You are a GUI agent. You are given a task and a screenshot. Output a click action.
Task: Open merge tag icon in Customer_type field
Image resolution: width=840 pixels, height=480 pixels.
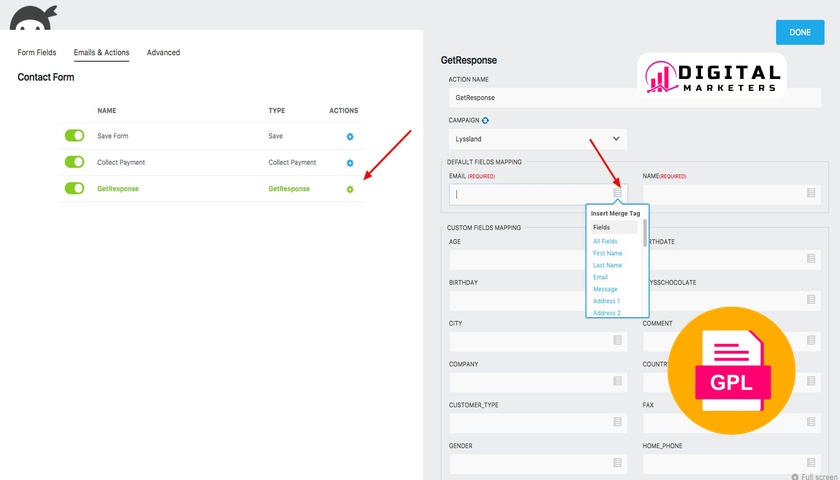coord(618,422)
